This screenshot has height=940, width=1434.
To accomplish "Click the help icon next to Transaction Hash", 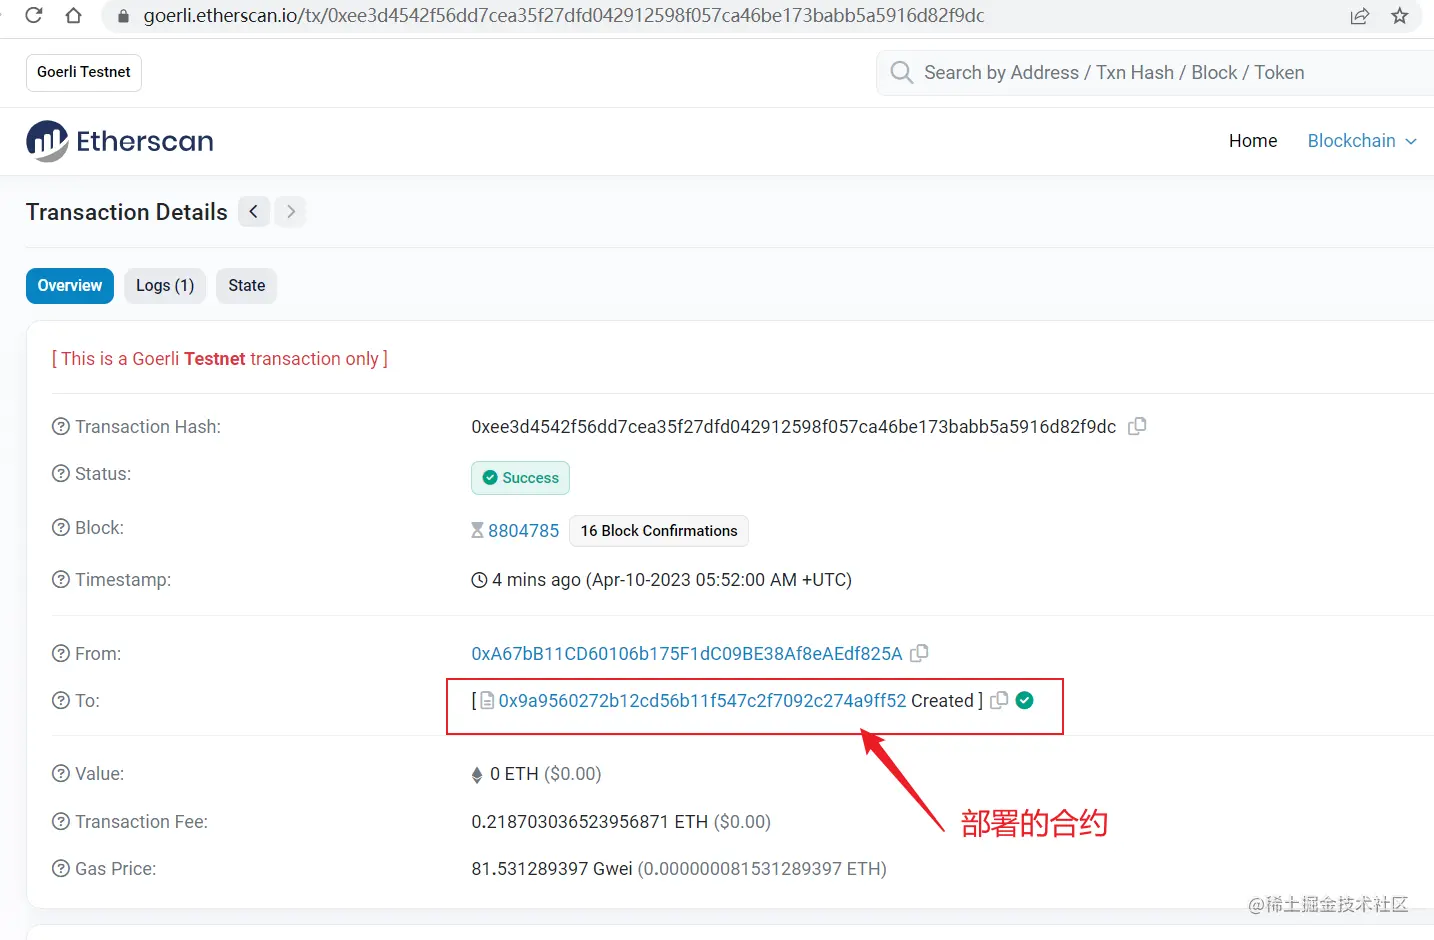I will (61, 427).
